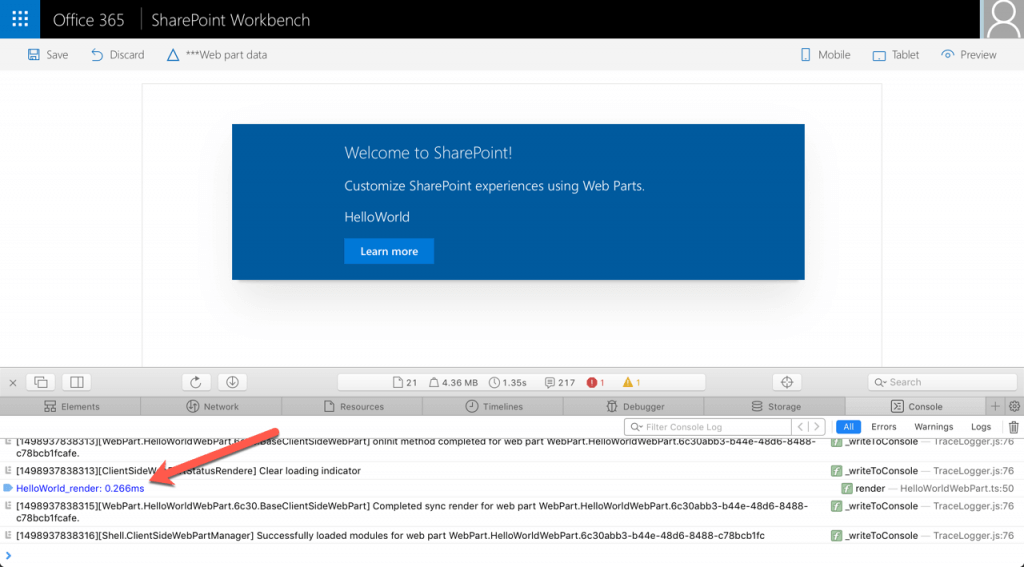Switch to Mobile preview
Image resolution: width=1024 pixels, height=567 pixels.
[x=825, y=55]
